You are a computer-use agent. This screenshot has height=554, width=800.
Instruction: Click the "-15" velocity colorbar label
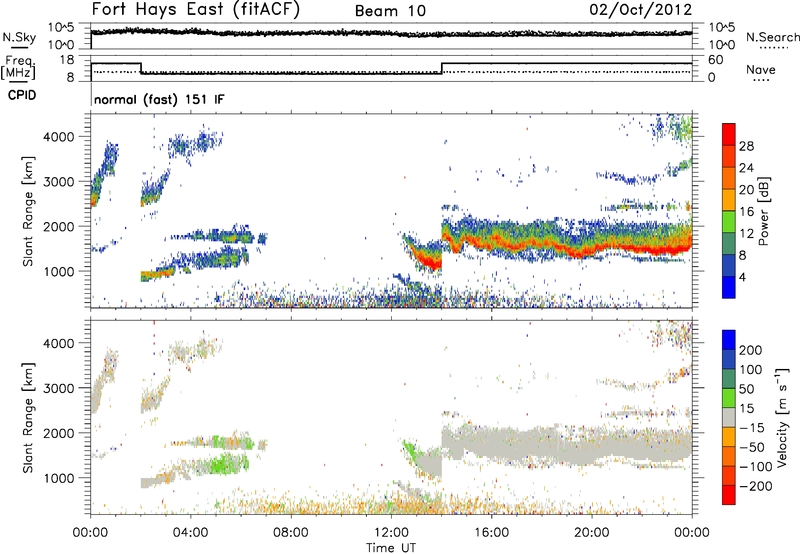752,428
